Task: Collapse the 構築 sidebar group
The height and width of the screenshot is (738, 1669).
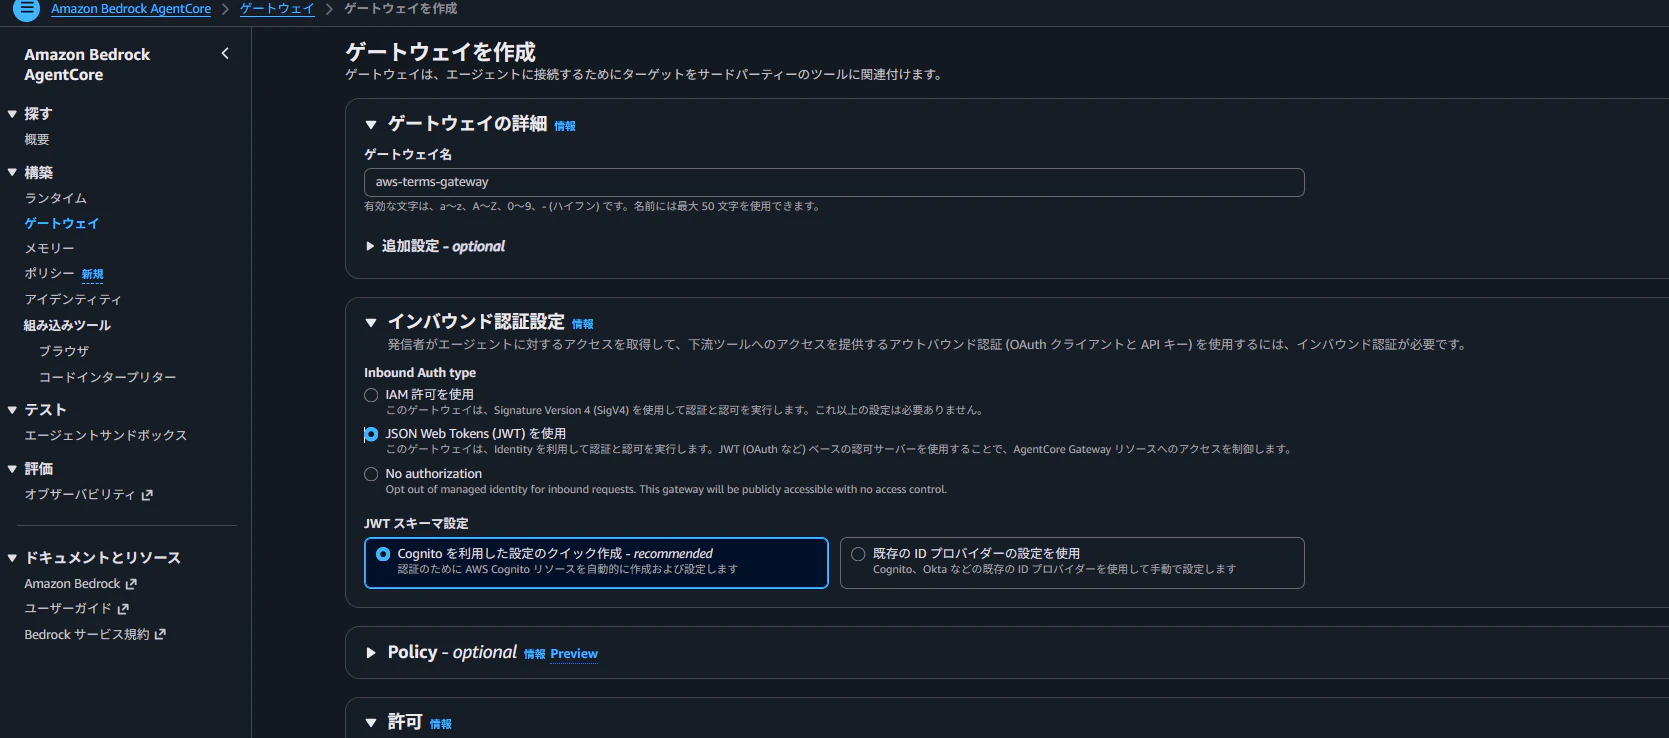Action: pos(12,173)
